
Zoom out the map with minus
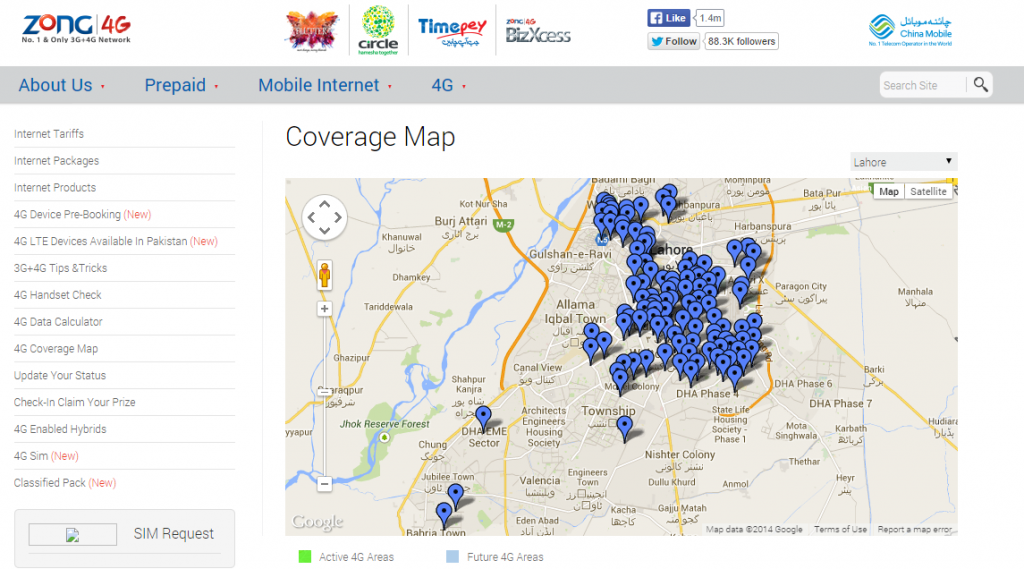pyautogui.click(x=325, y=484)
